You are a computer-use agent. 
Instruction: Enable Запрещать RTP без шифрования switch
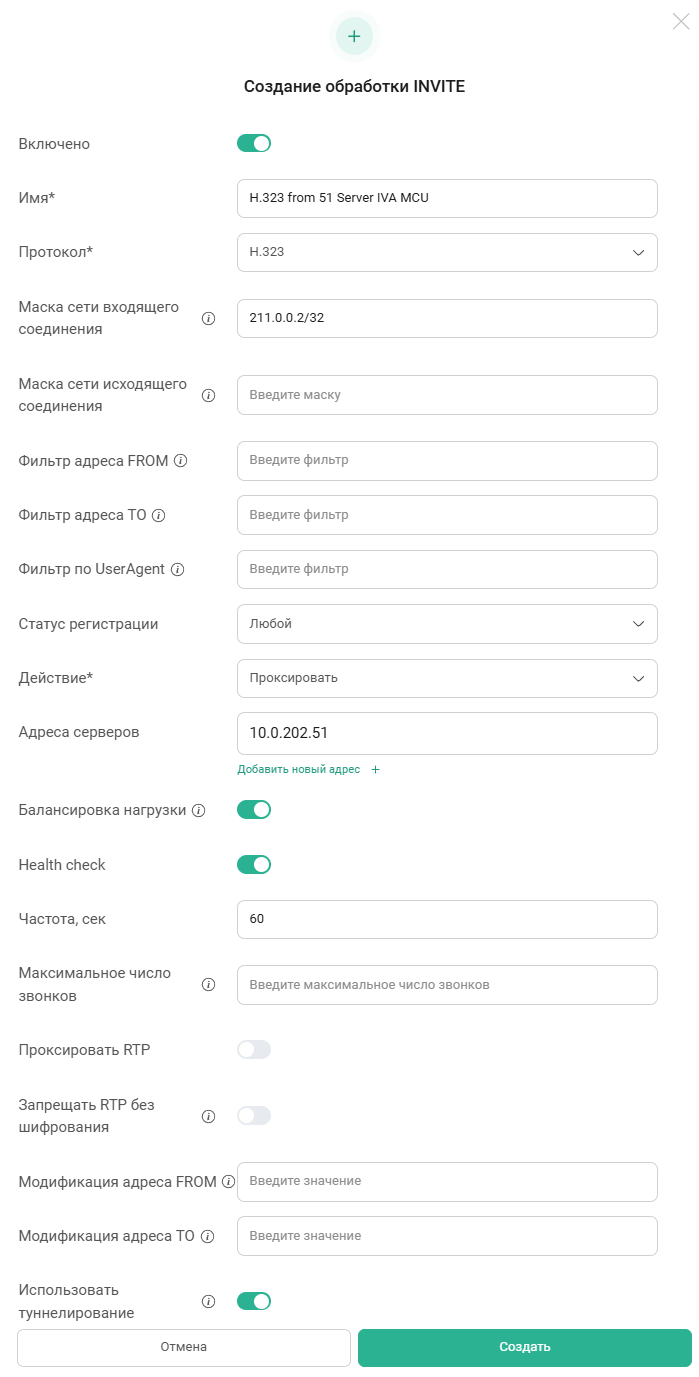tap(254, 1115)
